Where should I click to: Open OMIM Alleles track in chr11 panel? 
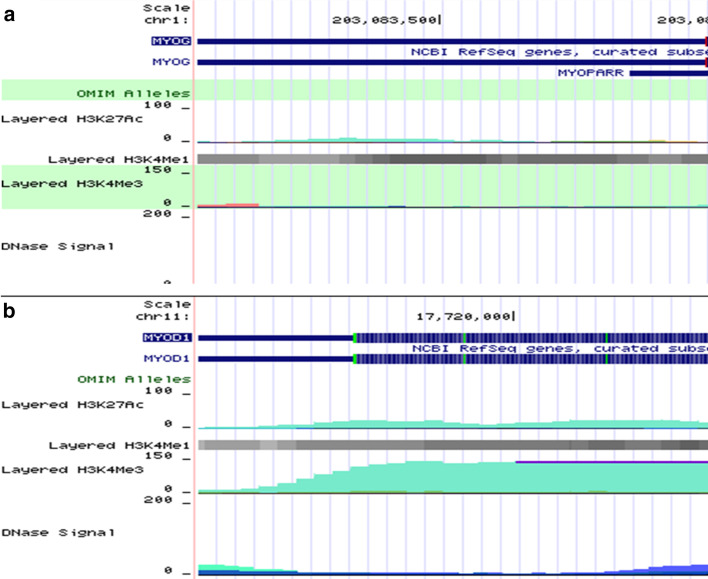tap(149, 379)
